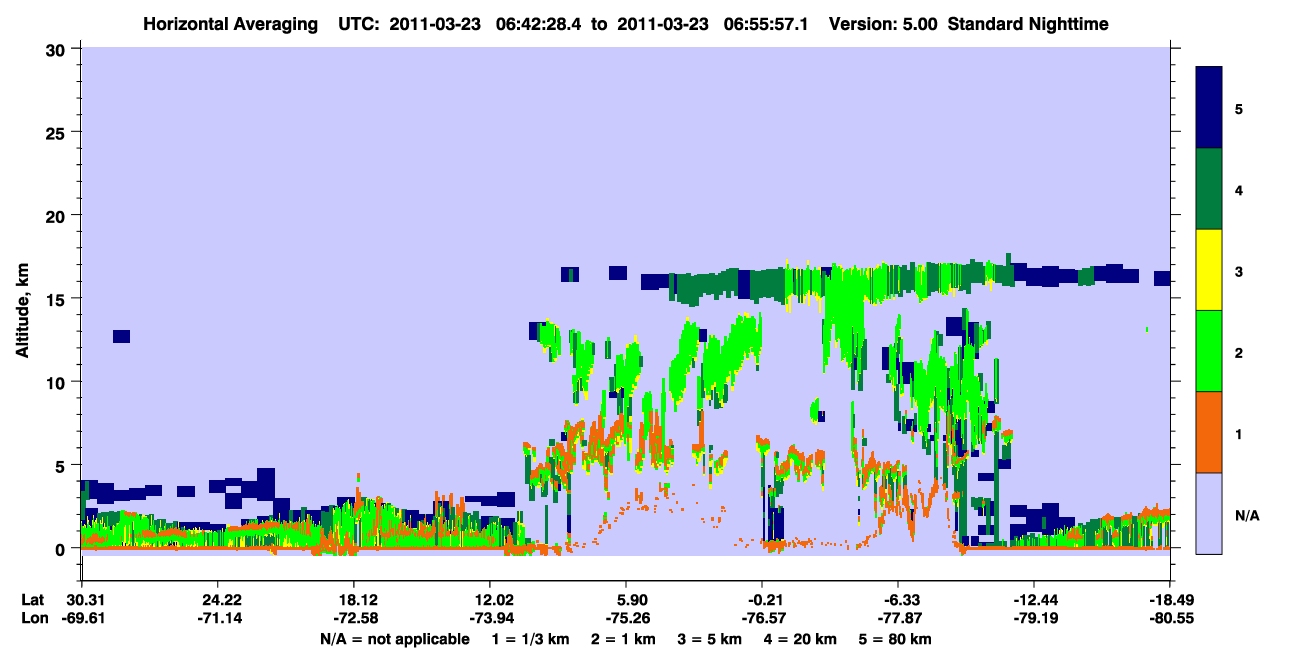Click the latitude value -12.44

click(x=1034, y=600)
